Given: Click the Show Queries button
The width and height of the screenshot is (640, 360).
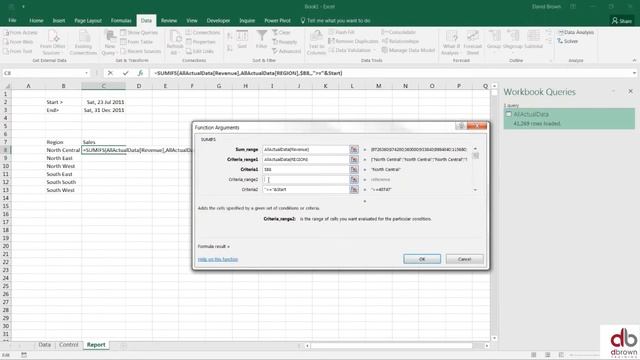Looking at the screenshot, I should (139, 33).
